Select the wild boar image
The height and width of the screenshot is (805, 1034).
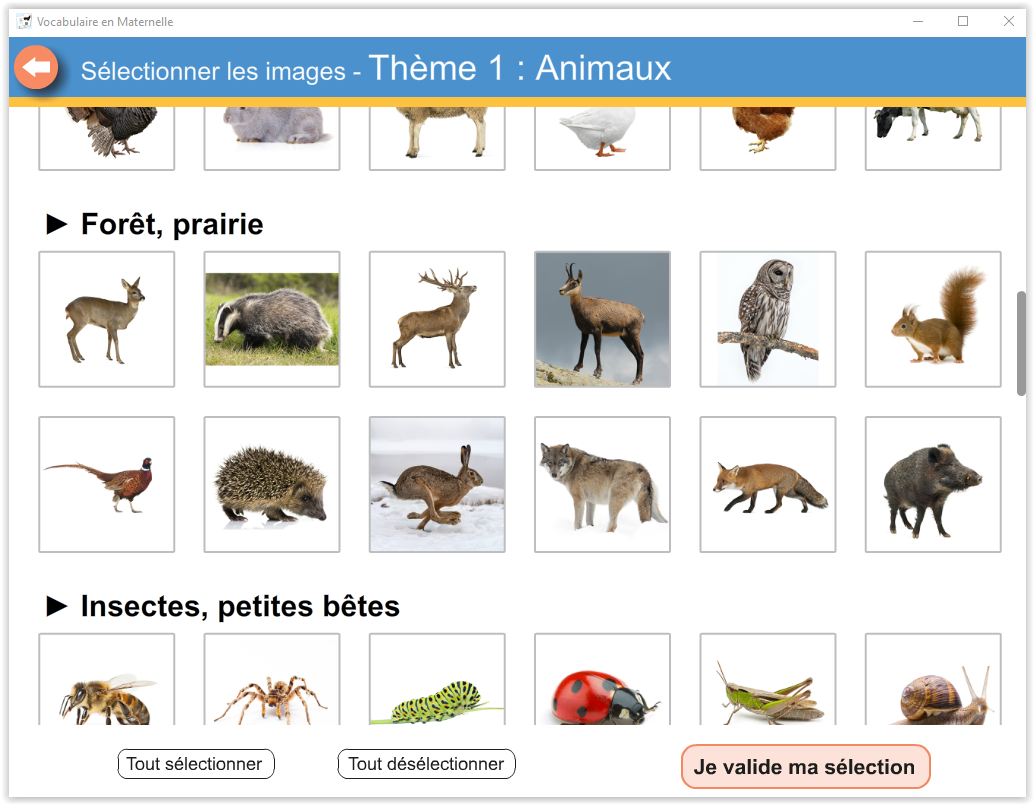[x=932, y=484]
